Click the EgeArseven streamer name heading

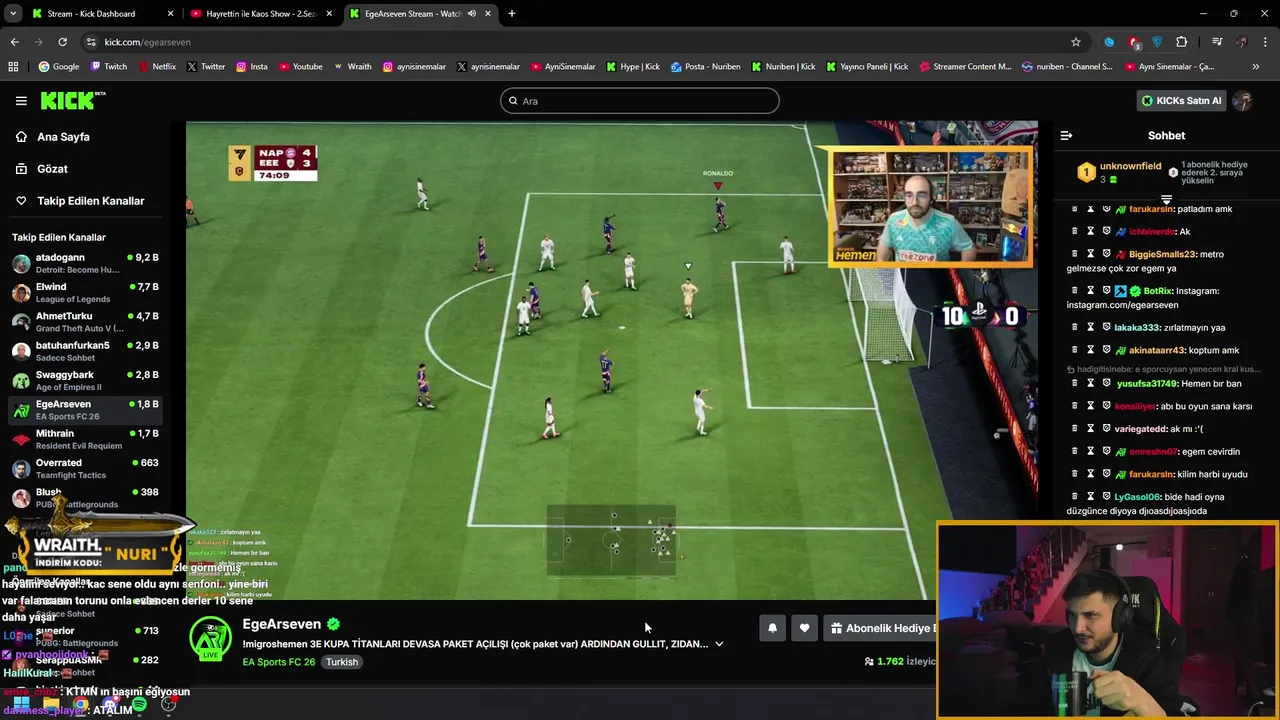(281, 624)
